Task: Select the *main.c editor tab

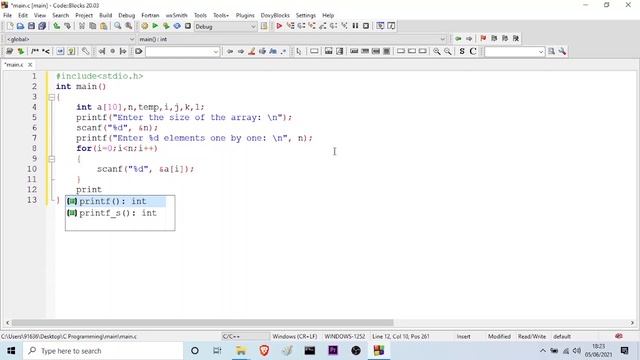Action: tap(14, 64)
